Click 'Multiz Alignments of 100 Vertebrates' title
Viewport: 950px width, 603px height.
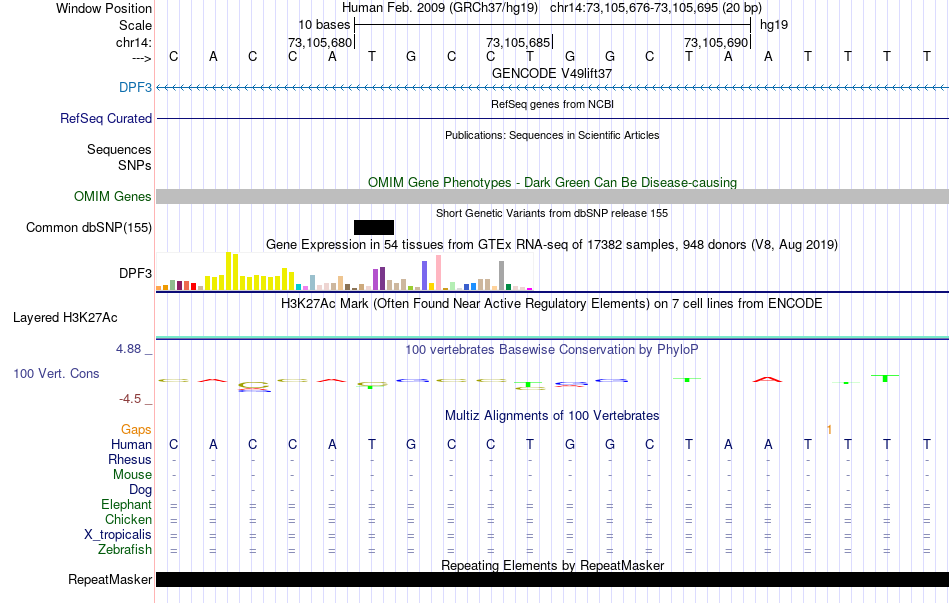pyautogui.click(x=552, y=416)
